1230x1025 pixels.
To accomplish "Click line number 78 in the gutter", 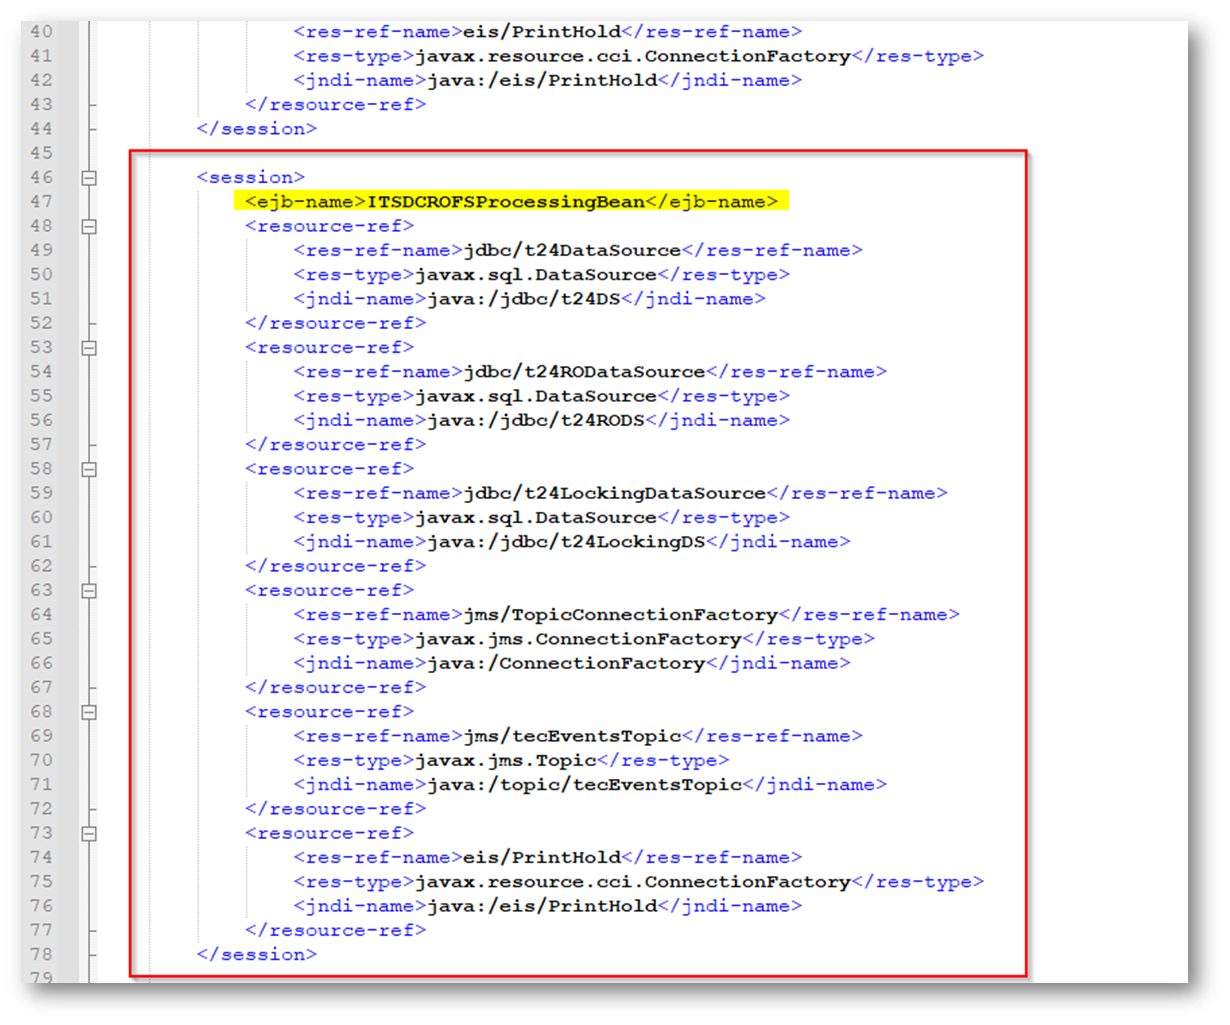I will point(41,954).
